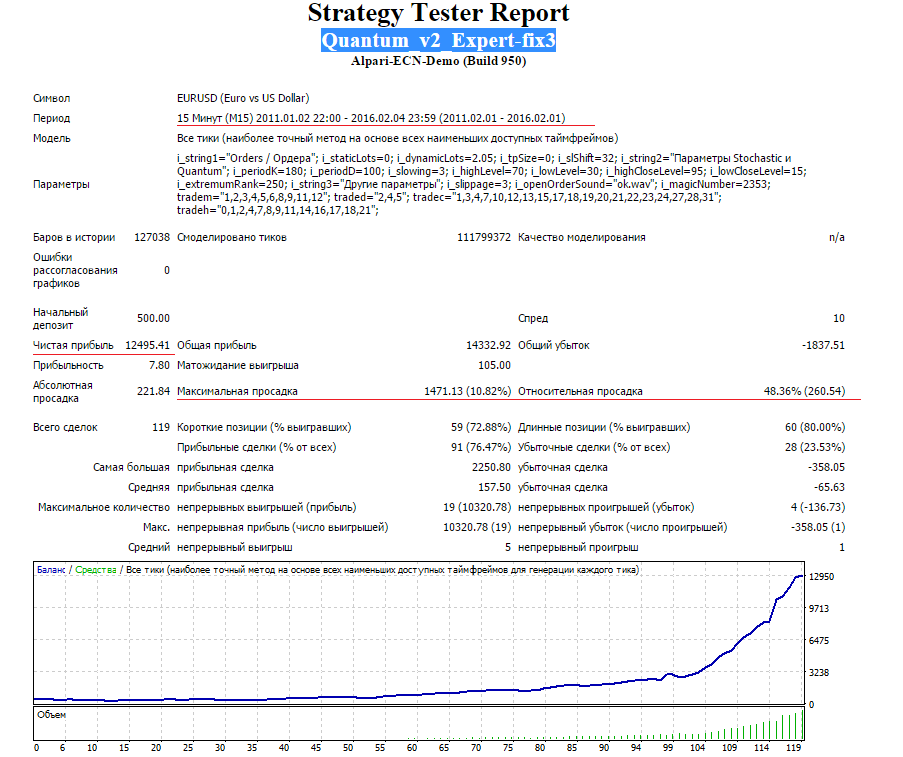Click the initial deposit value '500.00'
The width and height of the screenshot is (903, 757).
click(153, 319)
